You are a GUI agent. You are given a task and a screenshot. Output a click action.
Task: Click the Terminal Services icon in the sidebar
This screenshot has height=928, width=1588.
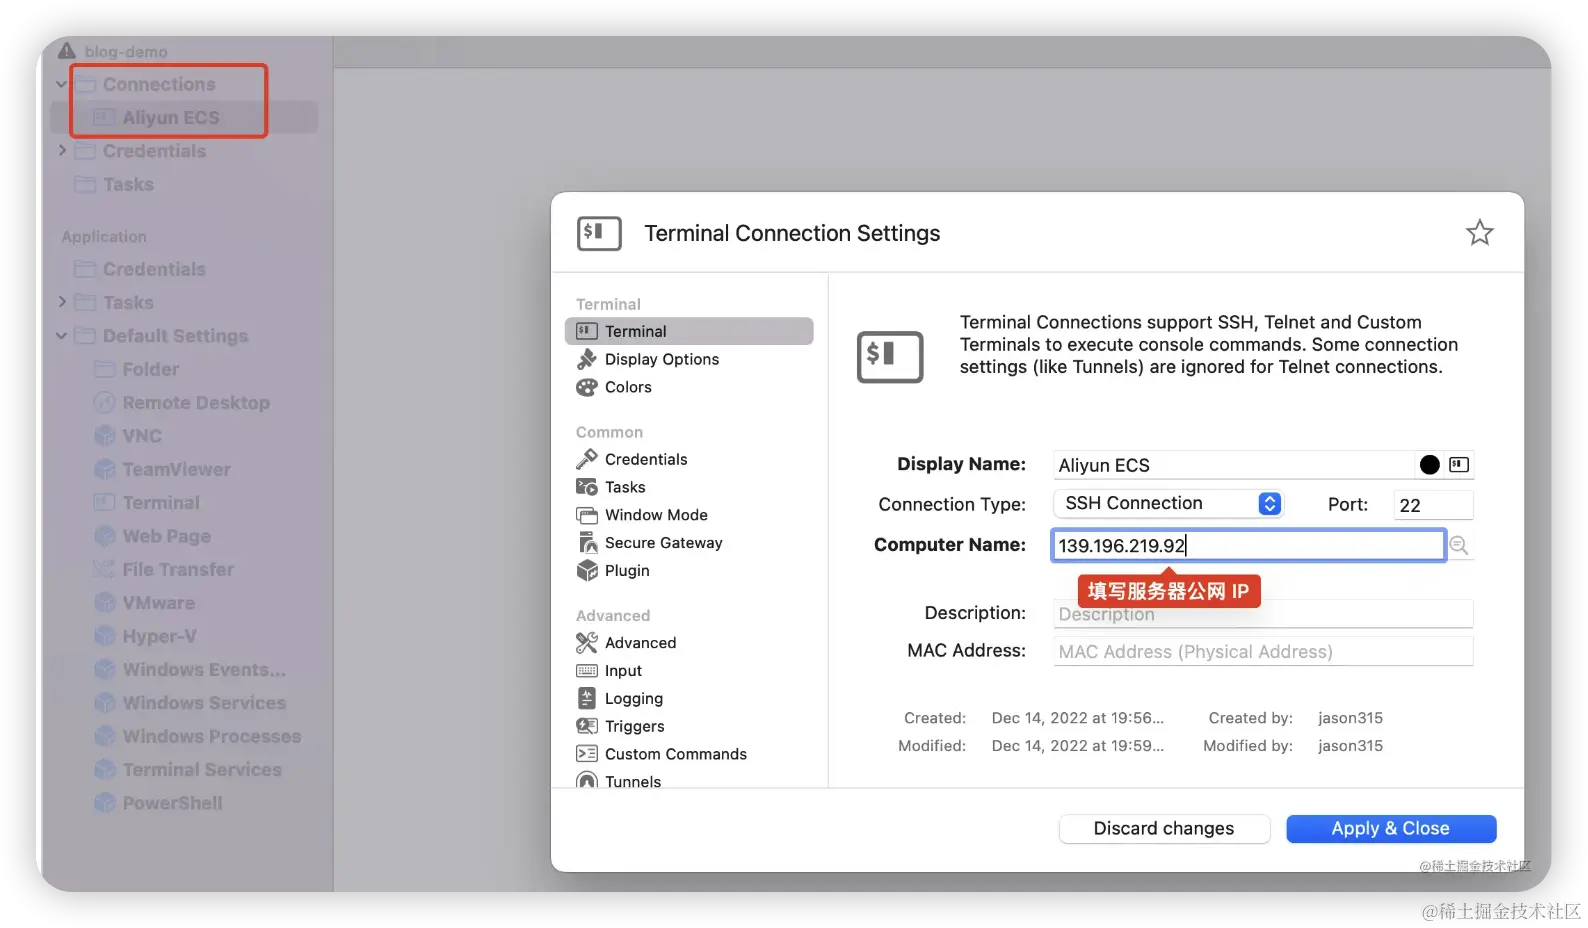coord(104,770)
